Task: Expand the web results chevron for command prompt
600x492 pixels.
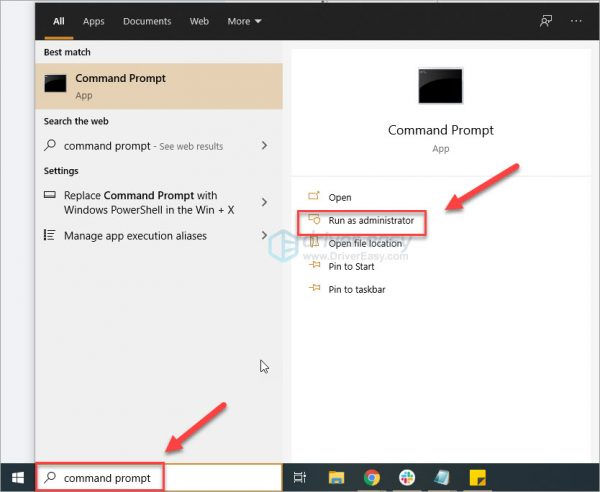Action: coord(264,145)
